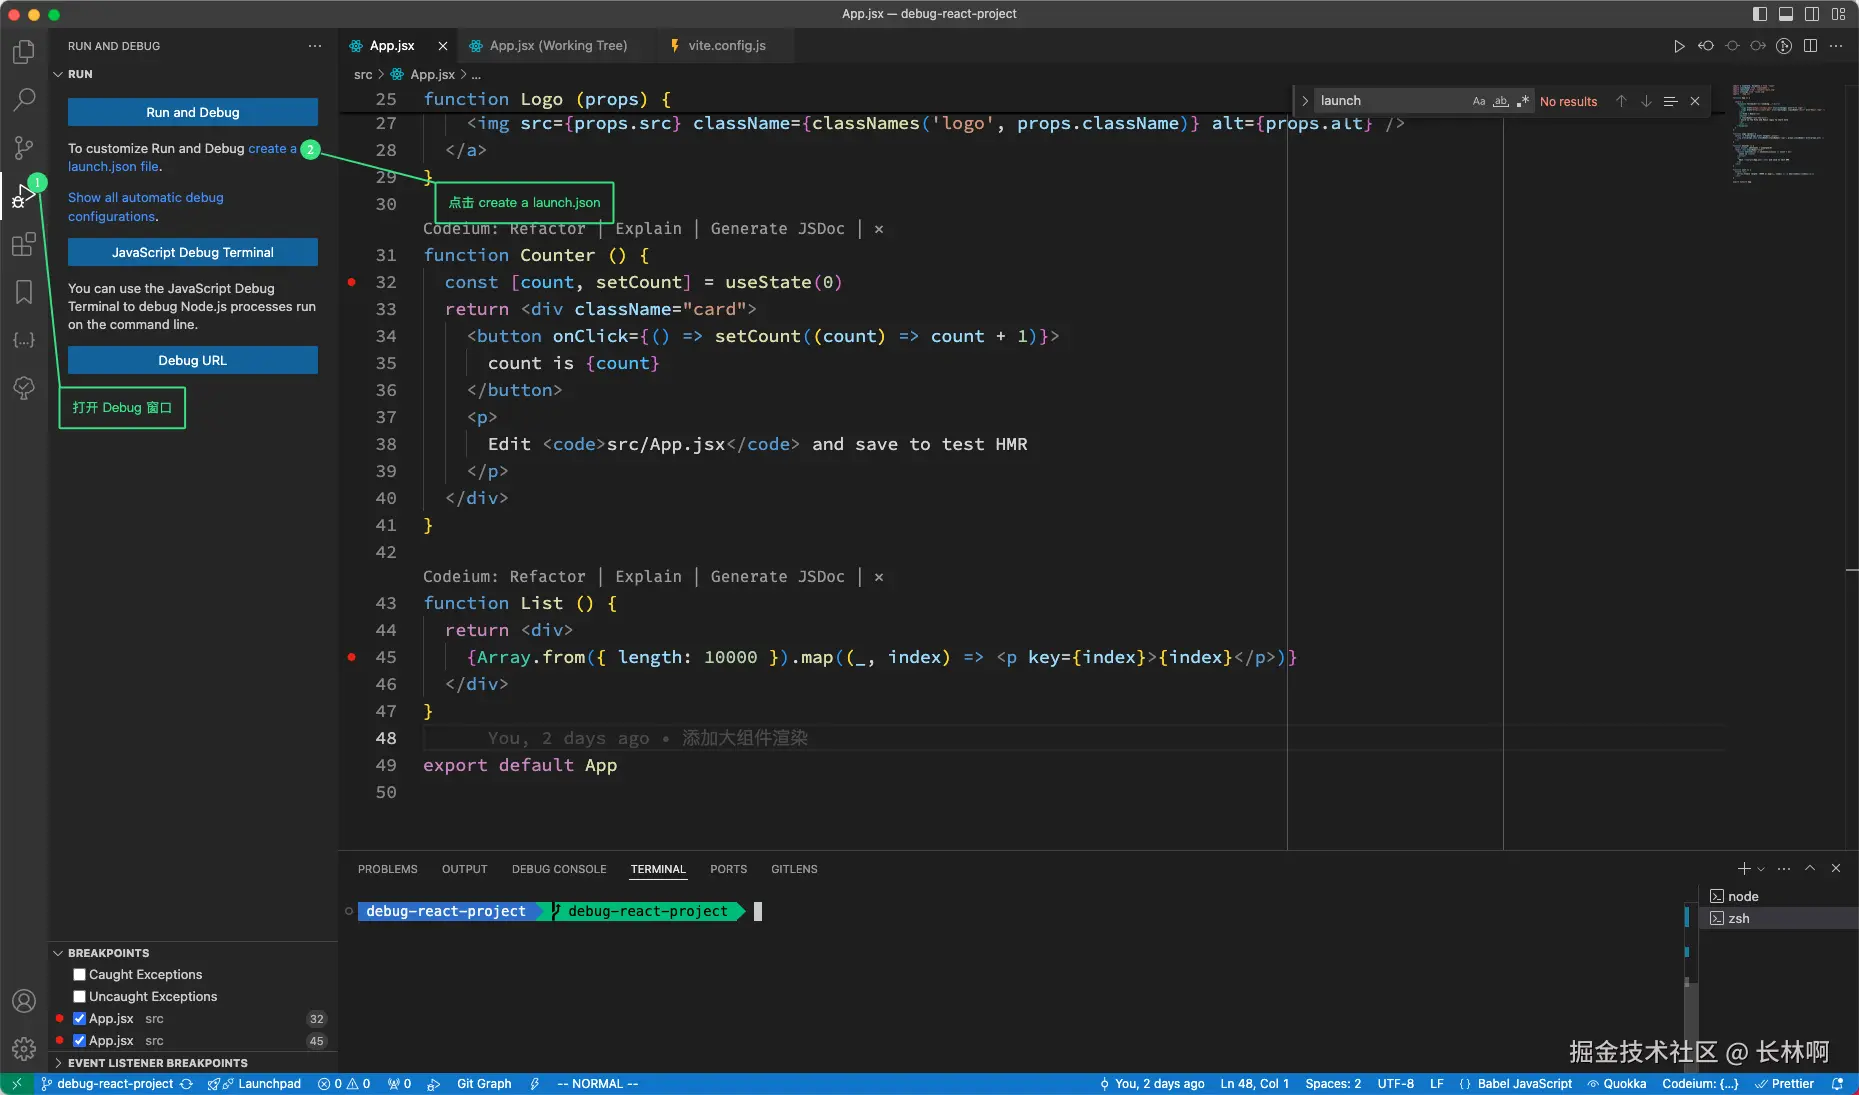Screen dimensions: 1859x1095
Task: Click the split editor right icon
Action: 1810,46
